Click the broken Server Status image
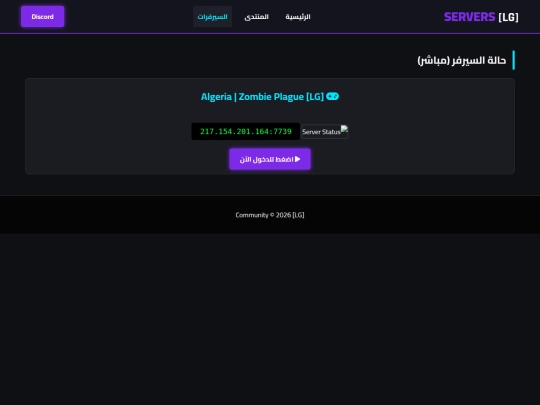This screenshot has height=405, width=540. 325,132
